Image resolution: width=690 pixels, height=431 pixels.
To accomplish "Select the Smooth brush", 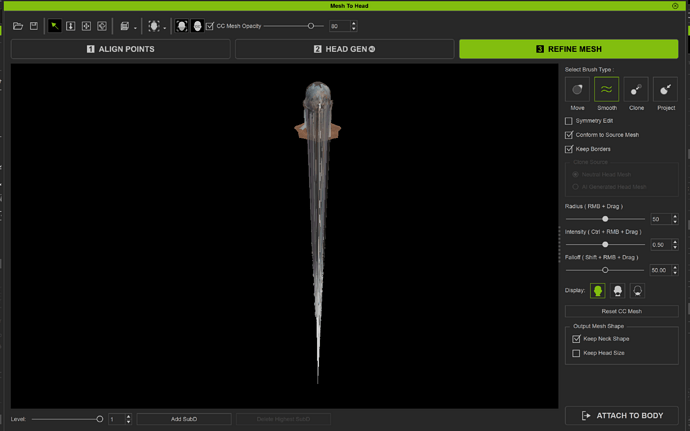I will (x=606, y=89).
